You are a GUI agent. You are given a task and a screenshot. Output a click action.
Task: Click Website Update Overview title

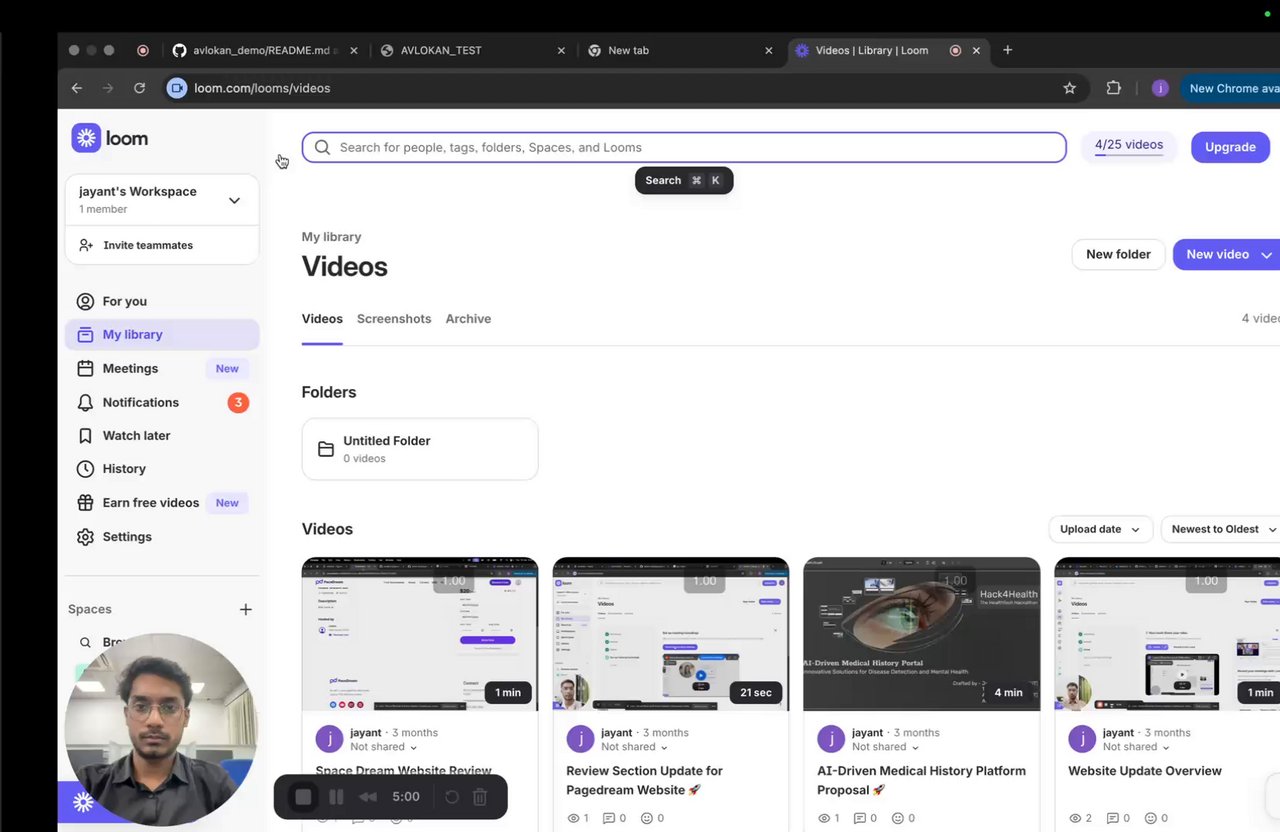[1145, 771]
